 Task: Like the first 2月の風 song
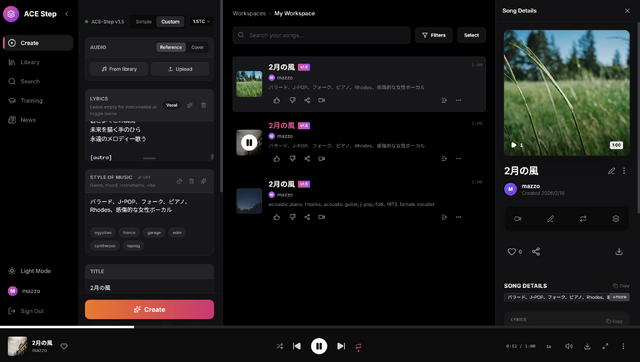(277, 100)
